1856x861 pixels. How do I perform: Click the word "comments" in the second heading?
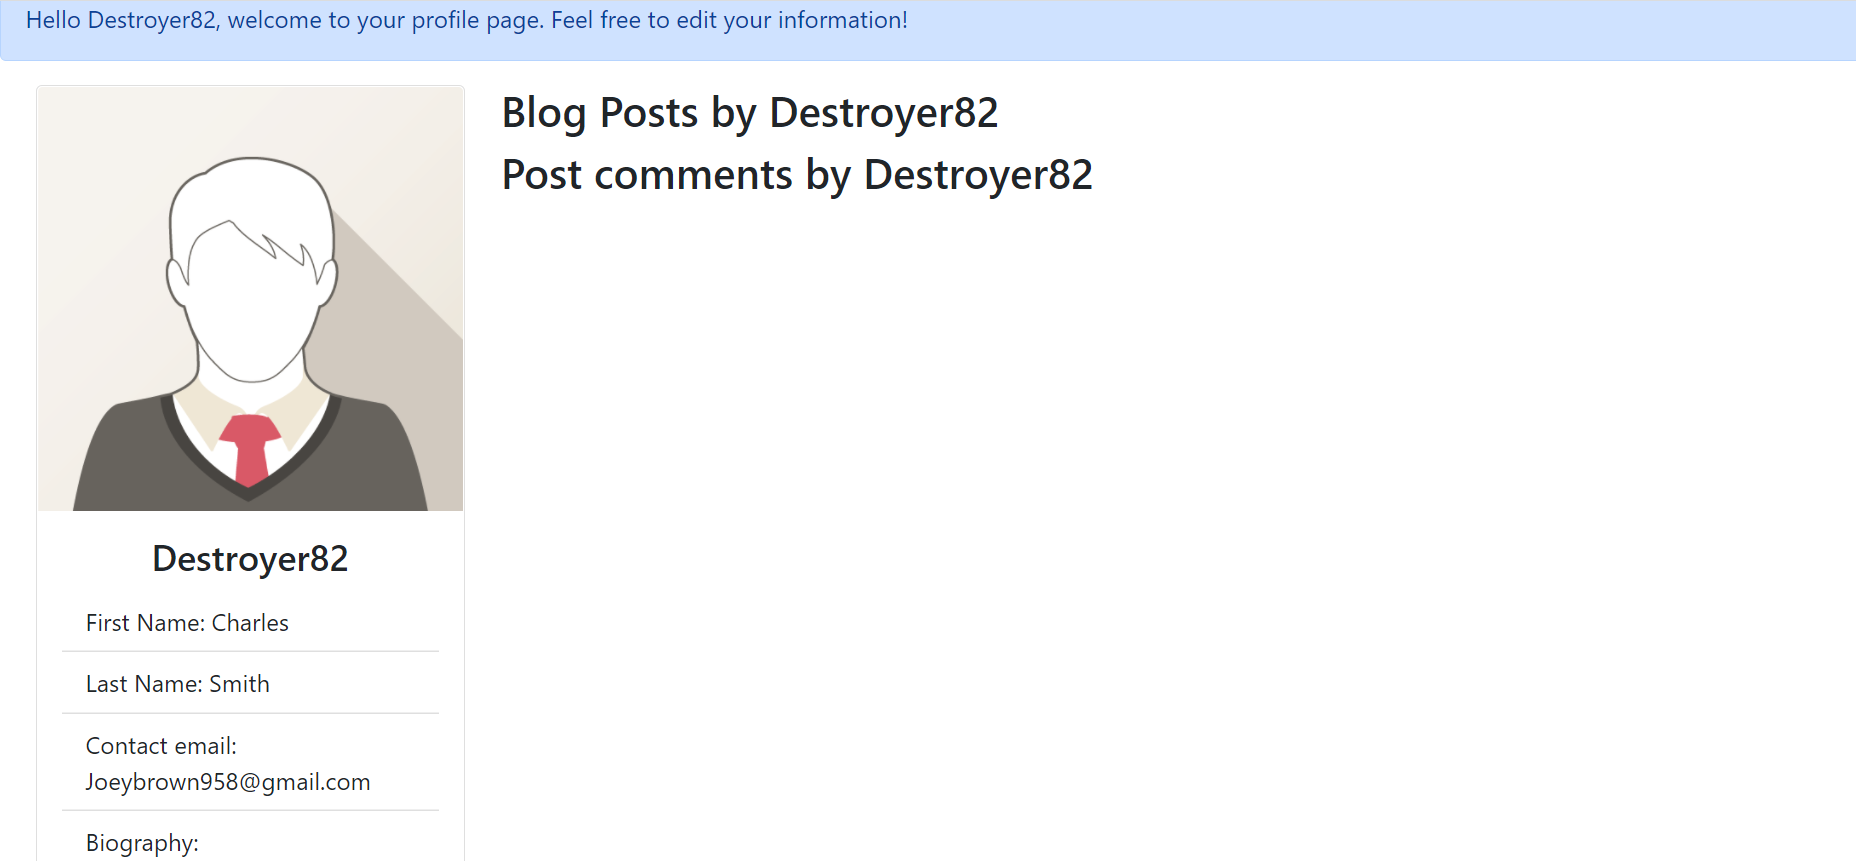pyautogui.click(x=693, y=175)
